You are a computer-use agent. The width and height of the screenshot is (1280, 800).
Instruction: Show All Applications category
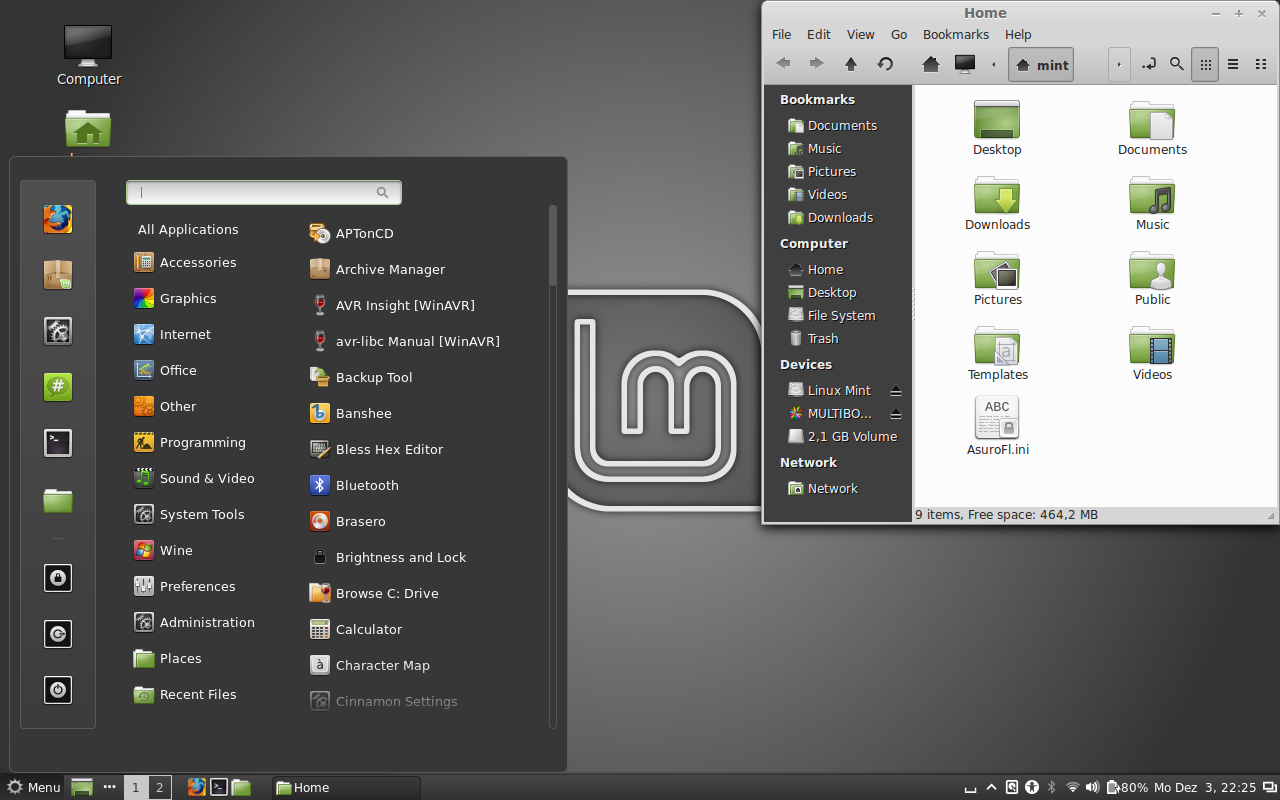click(188, 229)
